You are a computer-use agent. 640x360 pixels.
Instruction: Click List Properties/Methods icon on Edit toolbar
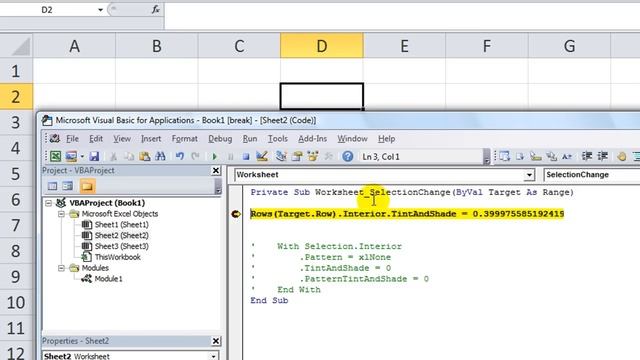pos(504,156)
